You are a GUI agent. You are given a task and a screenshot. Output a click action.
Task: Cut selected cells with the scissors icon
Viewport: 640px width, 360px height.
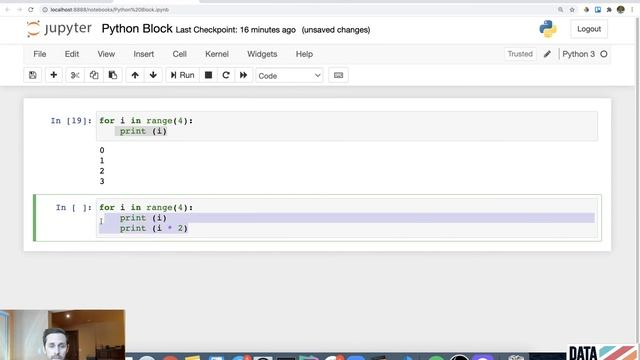tap(75, 75)
